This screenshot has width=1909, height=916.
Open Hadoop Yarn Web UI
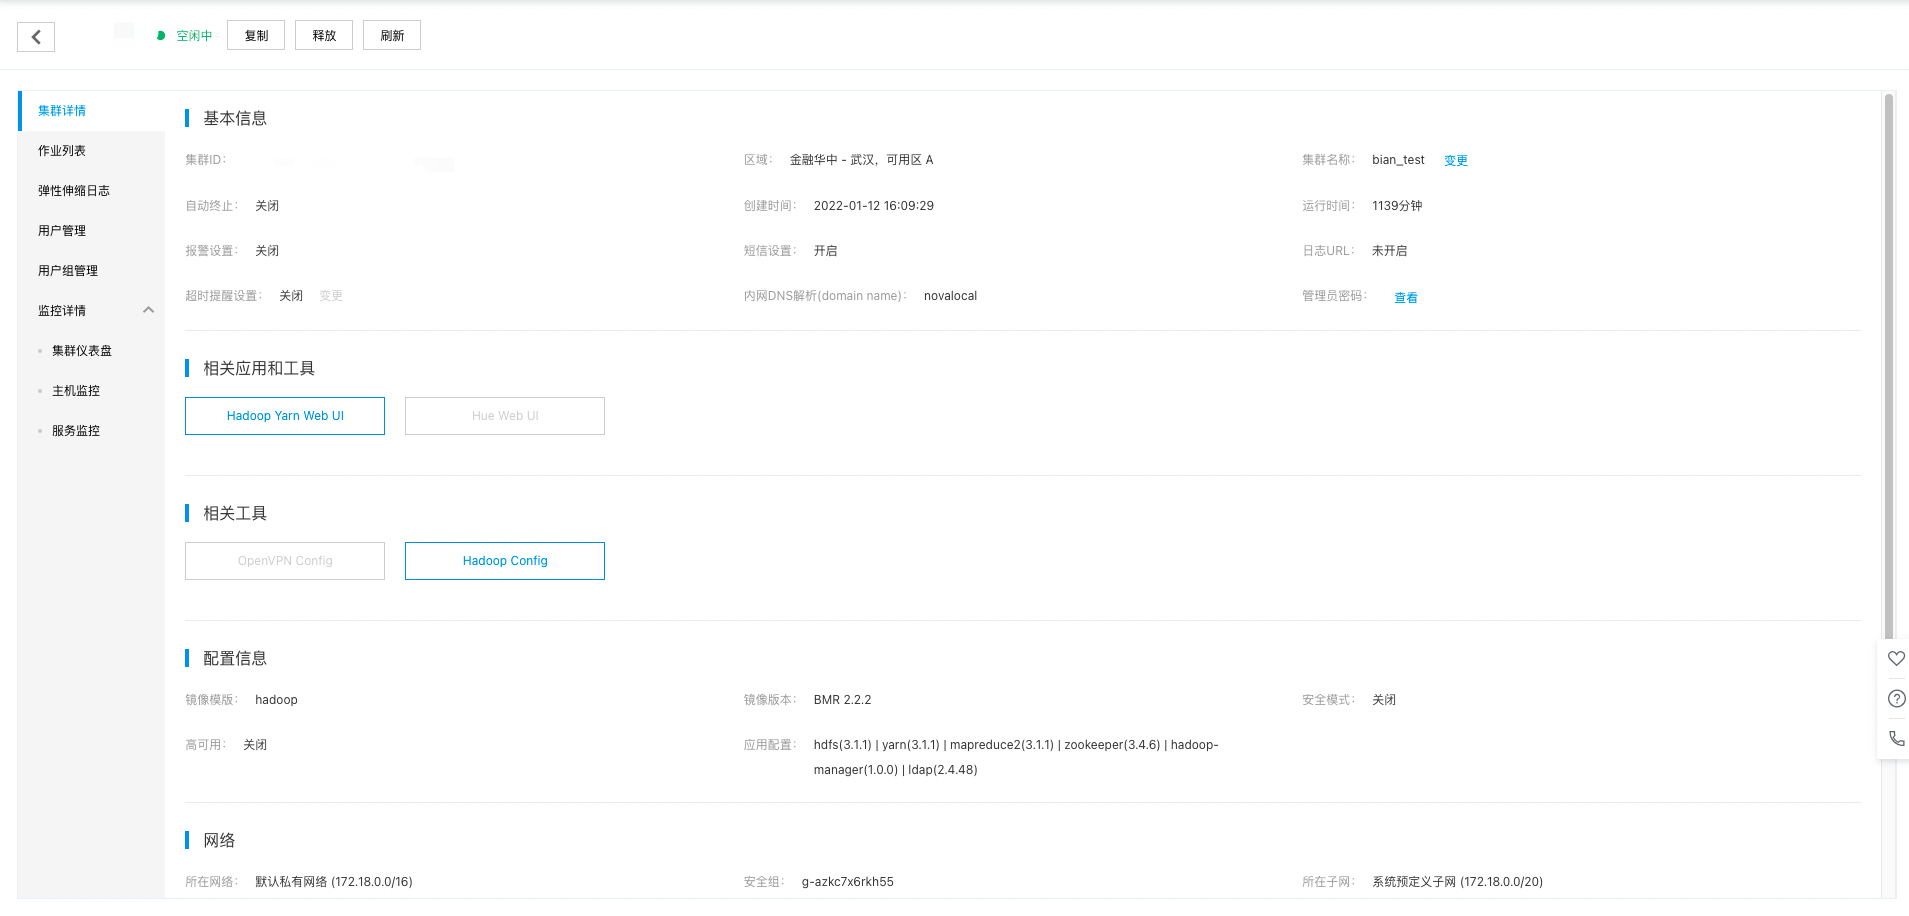click(285, 416)
